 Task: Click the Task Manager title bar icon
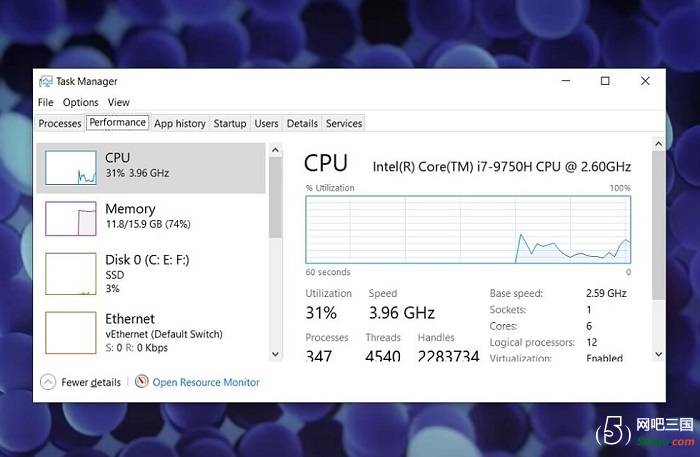click(x=46, y=81)
